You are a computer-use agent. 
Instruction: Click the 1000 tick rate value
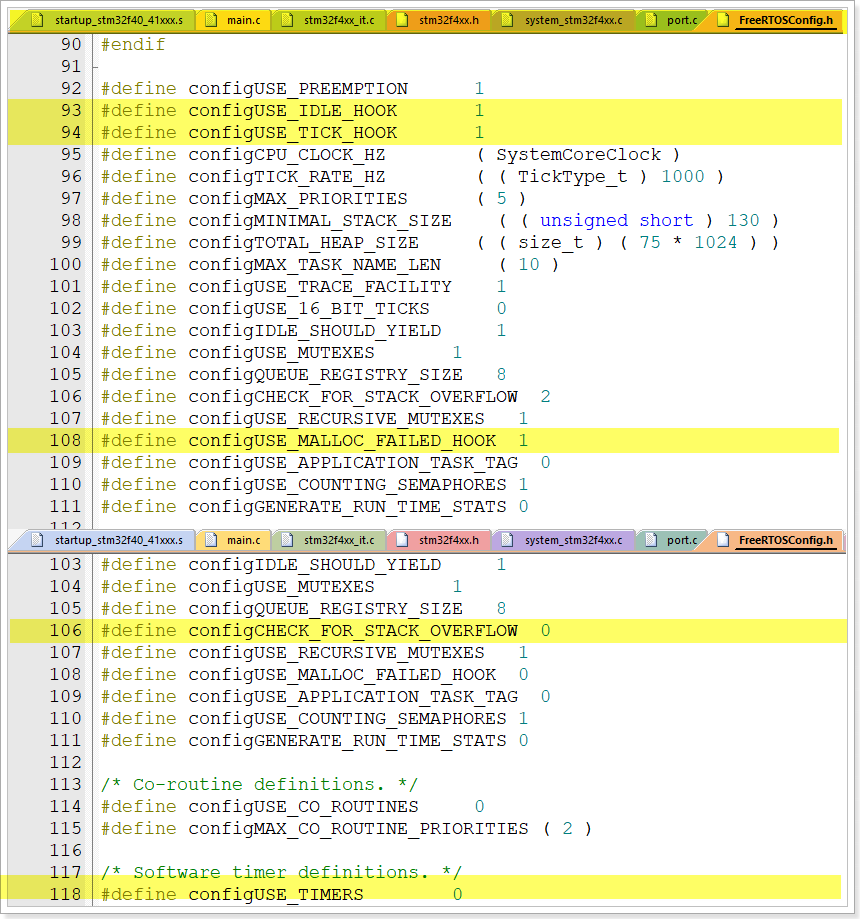point(683,176)
